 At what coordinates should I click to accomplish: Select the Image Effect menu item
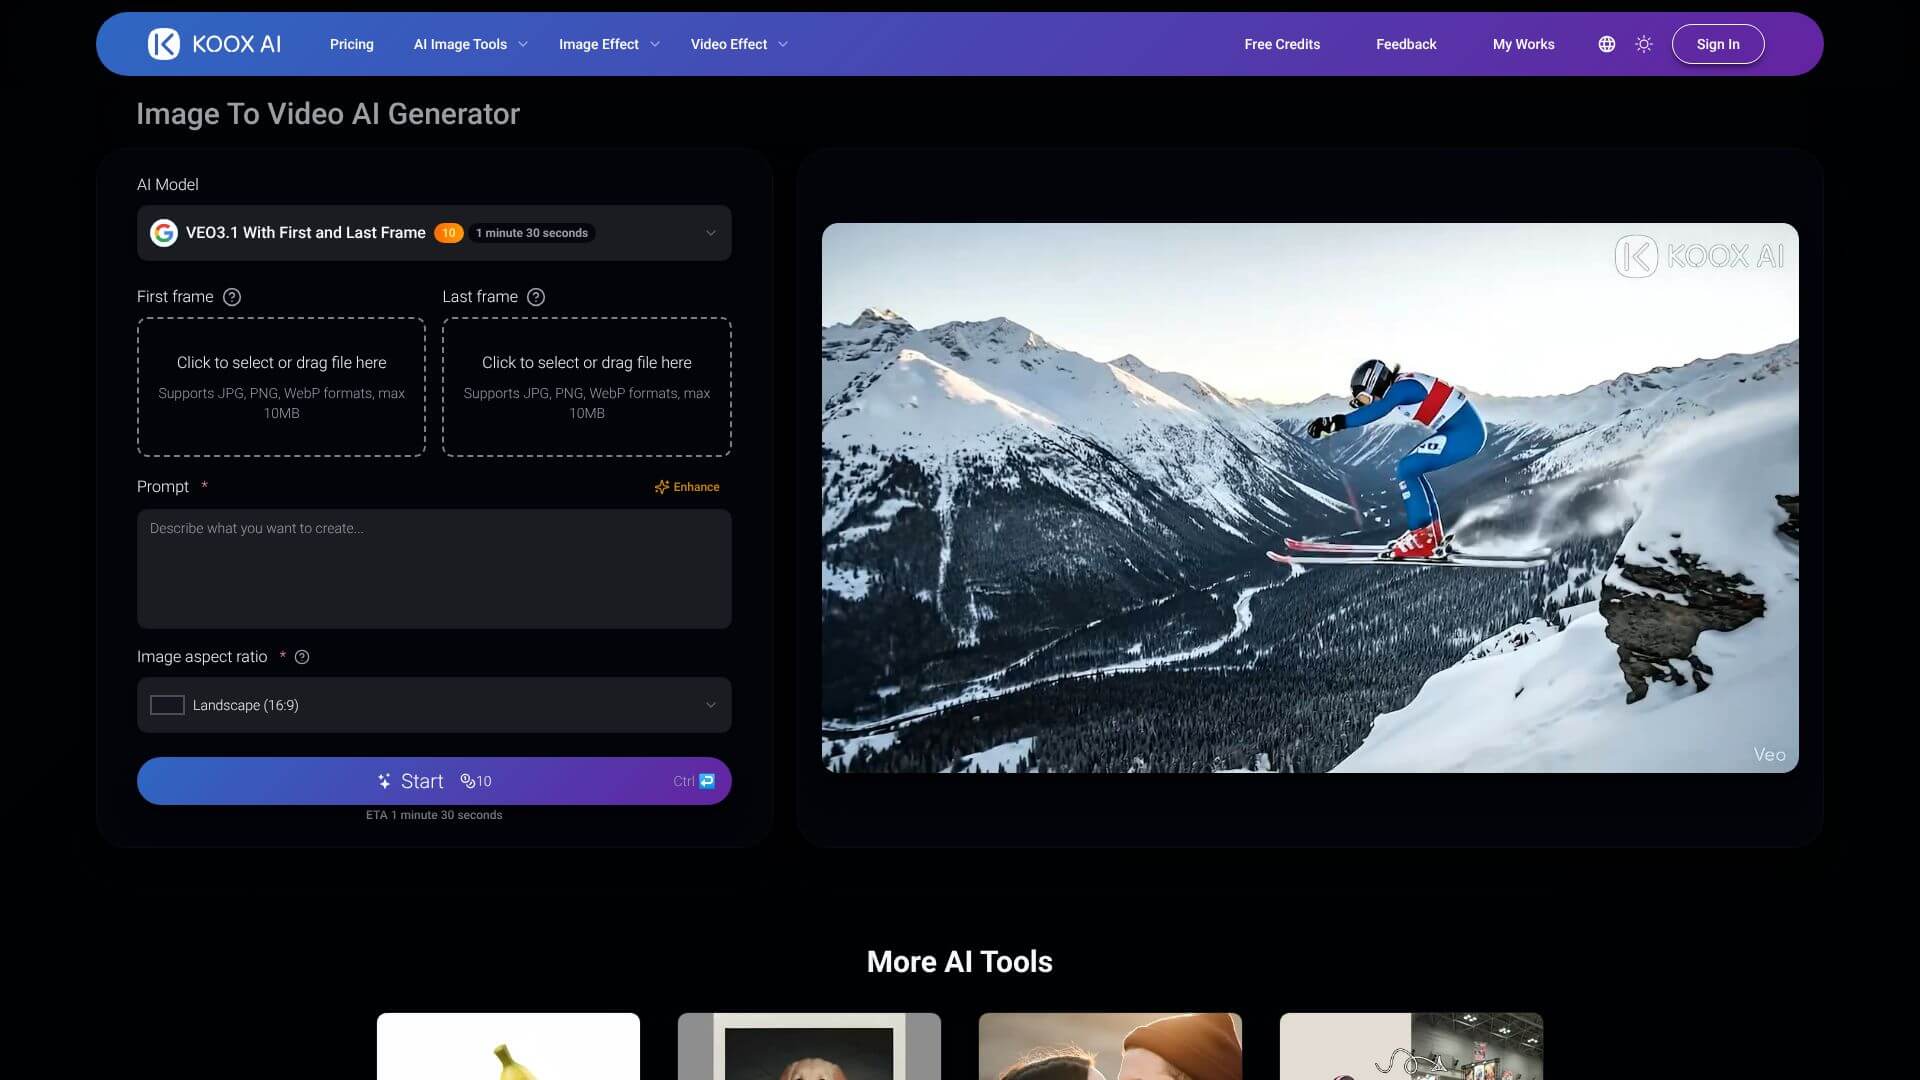[x=599, y=44]
